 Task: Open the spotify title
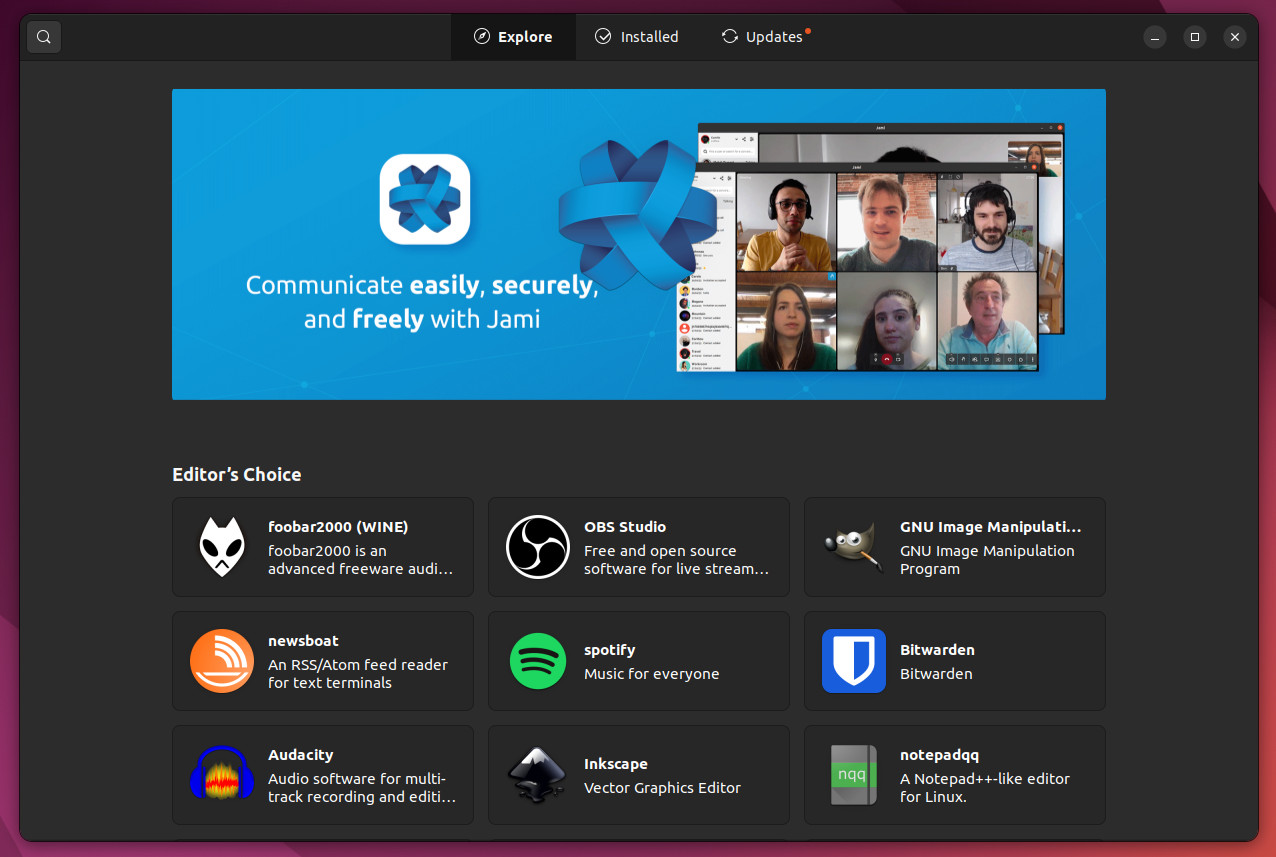610,650
